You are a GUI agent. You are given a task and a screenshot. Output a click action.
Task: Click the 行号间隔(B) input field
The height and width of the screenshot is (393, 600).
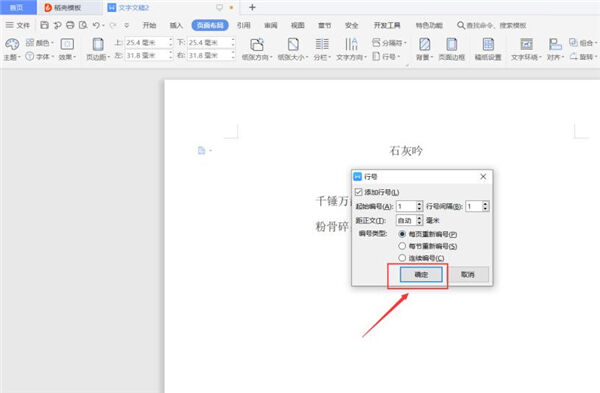click(474, 206)
